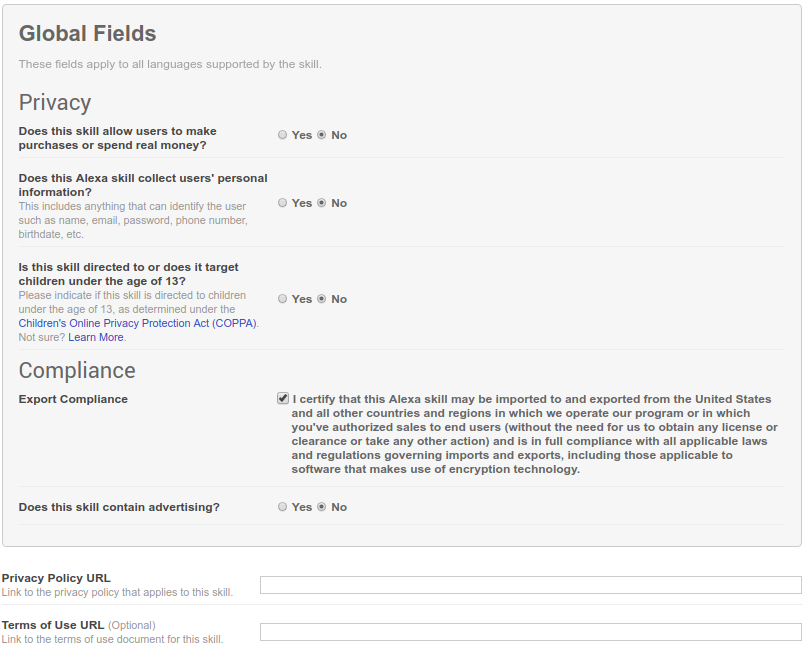Focus the Privacy Policy URL input field

tap(530, 585)
